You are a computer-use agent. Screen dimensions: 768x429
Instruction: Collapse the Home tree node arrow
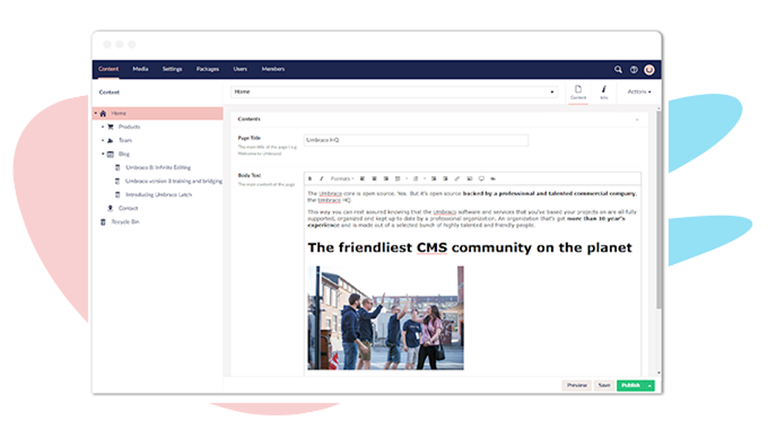pos(96,113)
